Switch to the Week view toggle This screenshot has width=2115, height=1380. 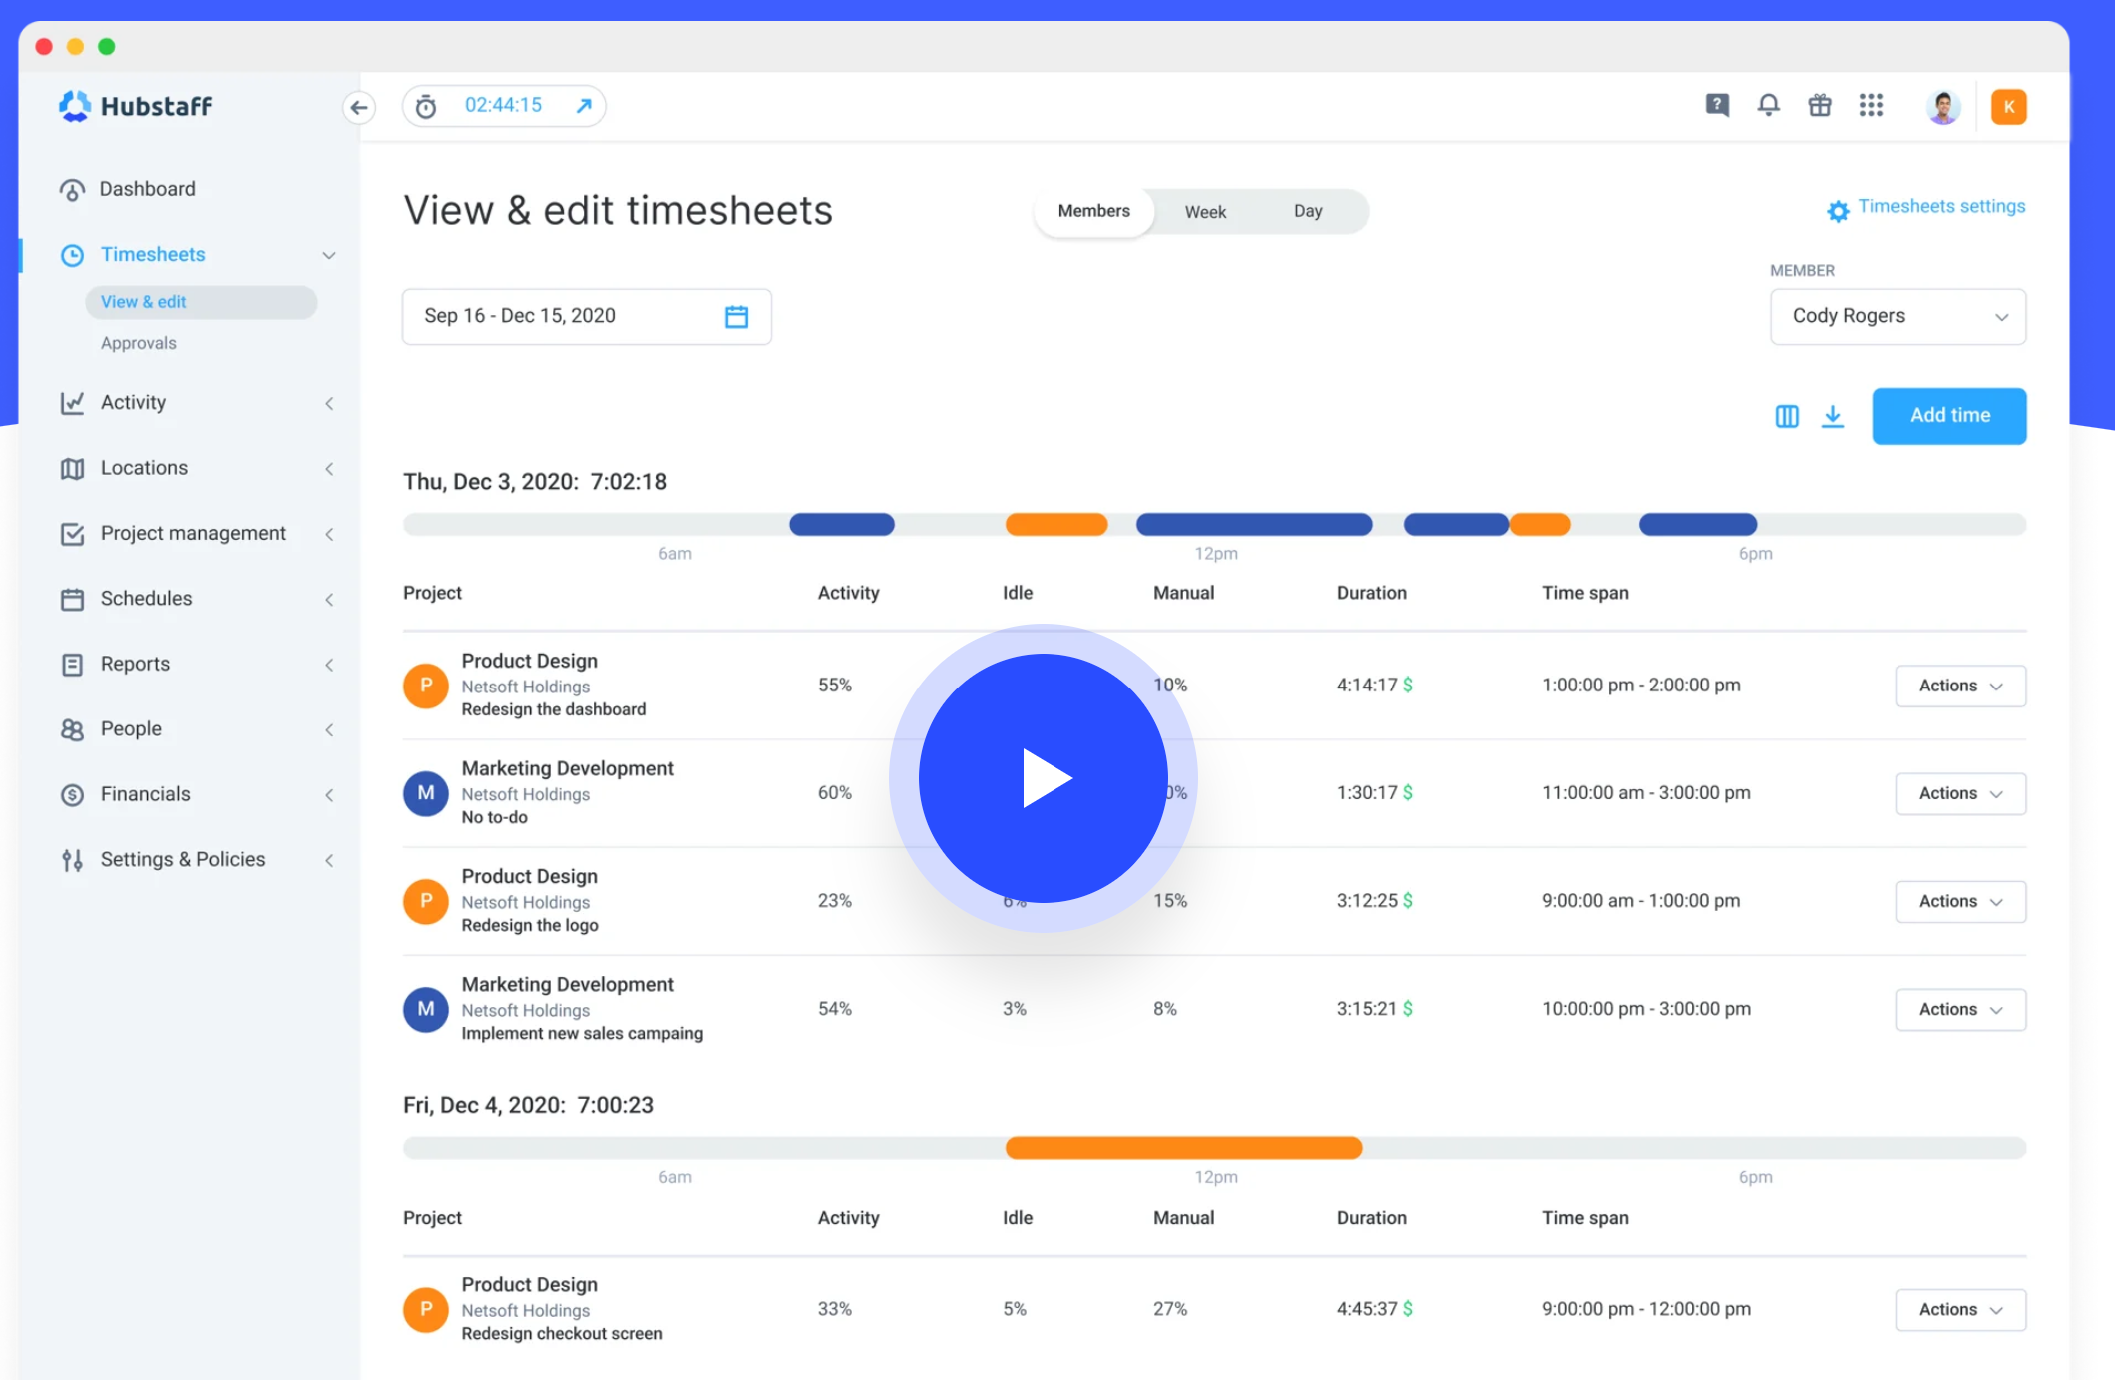[x=1205, y=212]
